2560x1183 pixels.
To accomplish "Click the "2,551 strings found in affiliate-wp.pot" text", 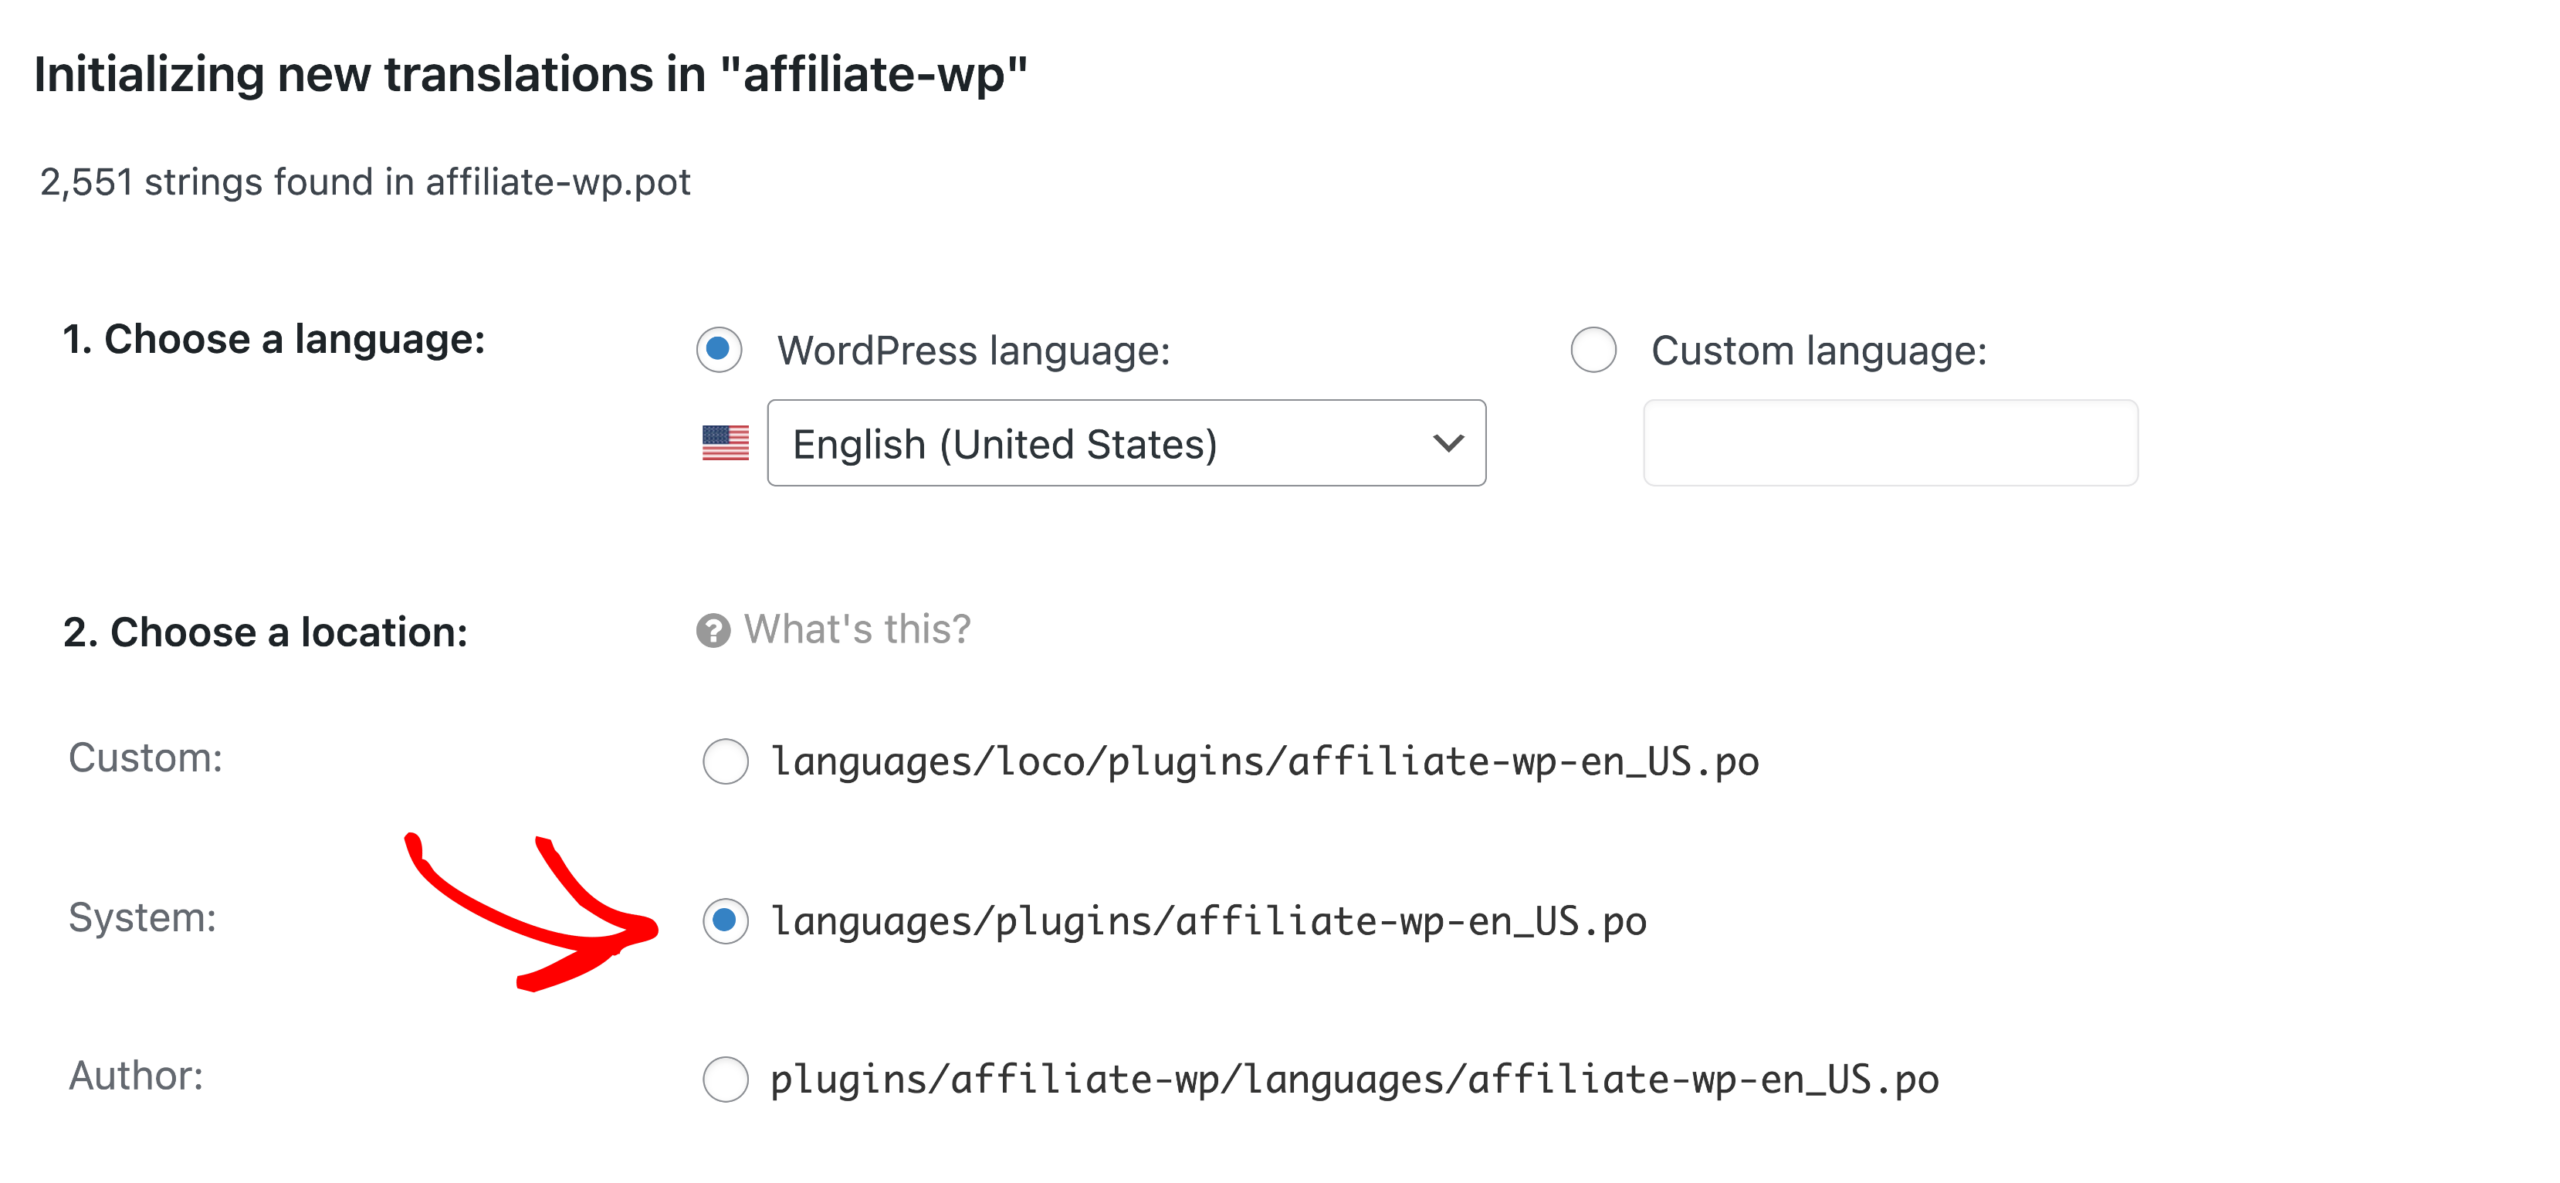I will click(365, 182).
